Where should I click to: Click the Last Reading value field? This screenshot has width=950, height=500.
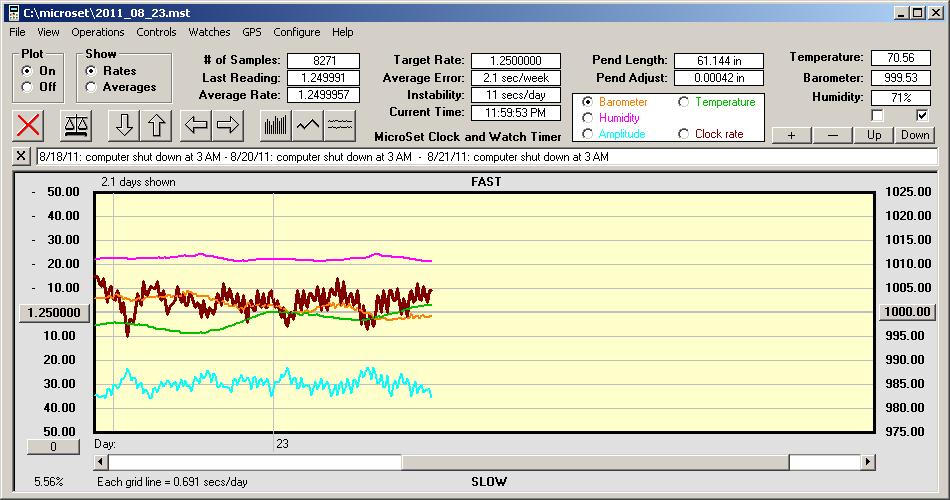pos(324,78)
